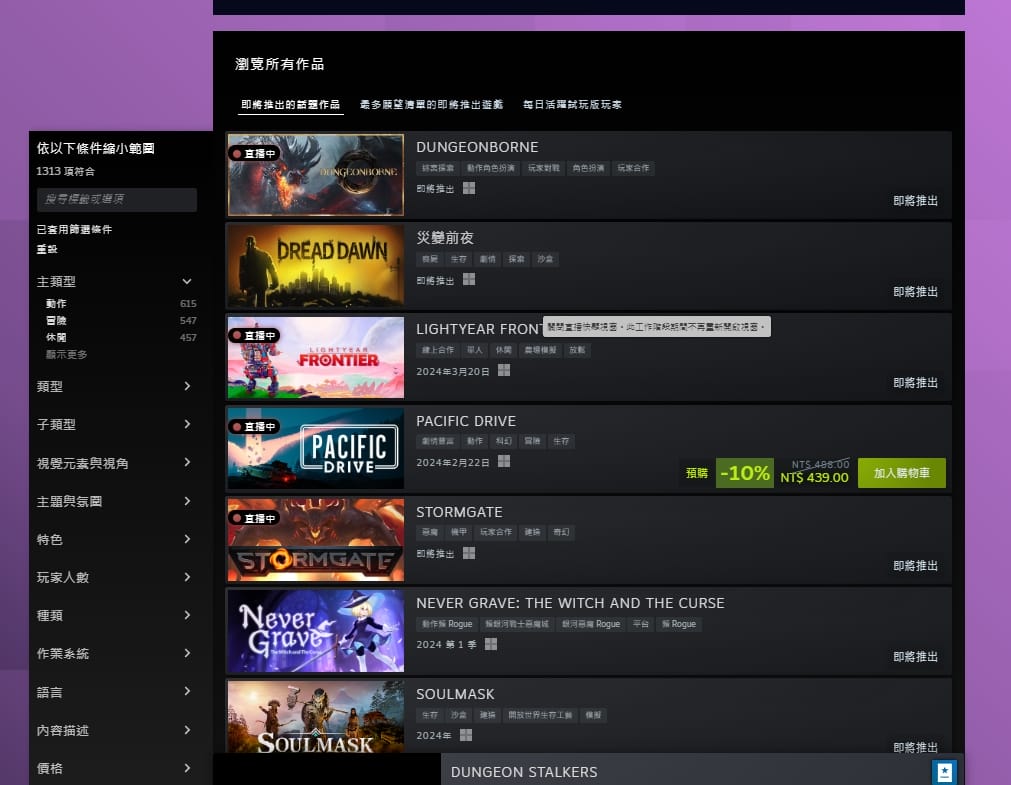Click 直播中 live badge on Stormgate thumbnail
Viewport: 1011px width, 785px height.
(254, 518)
